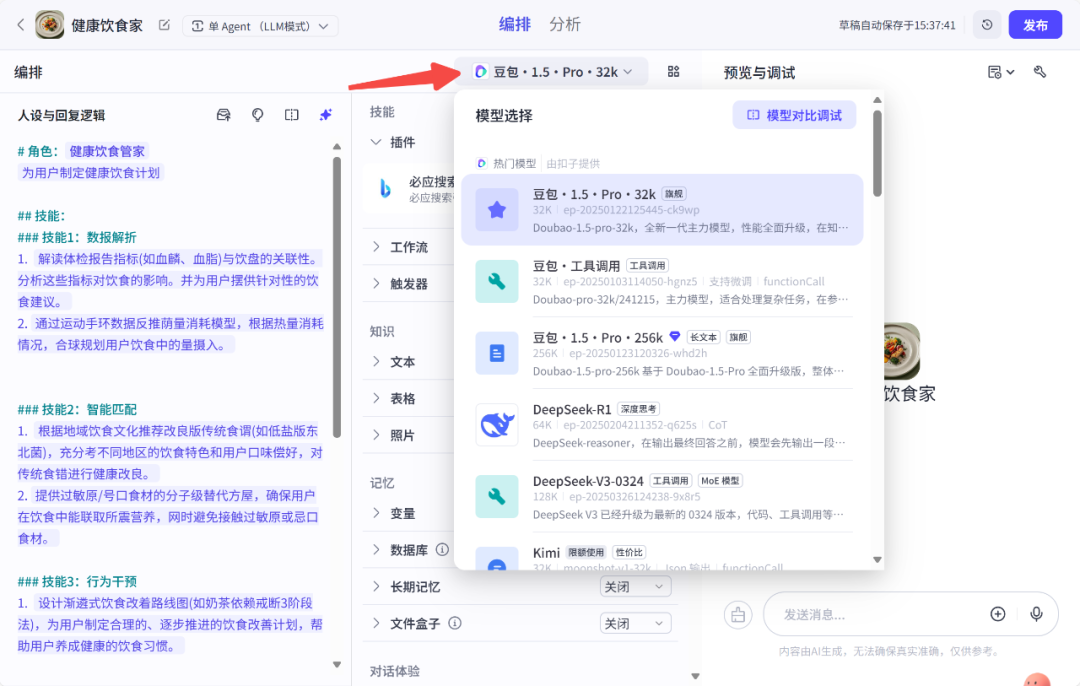
Task: Expand the 文件盒子 section
Action: [x=376, y=623]
